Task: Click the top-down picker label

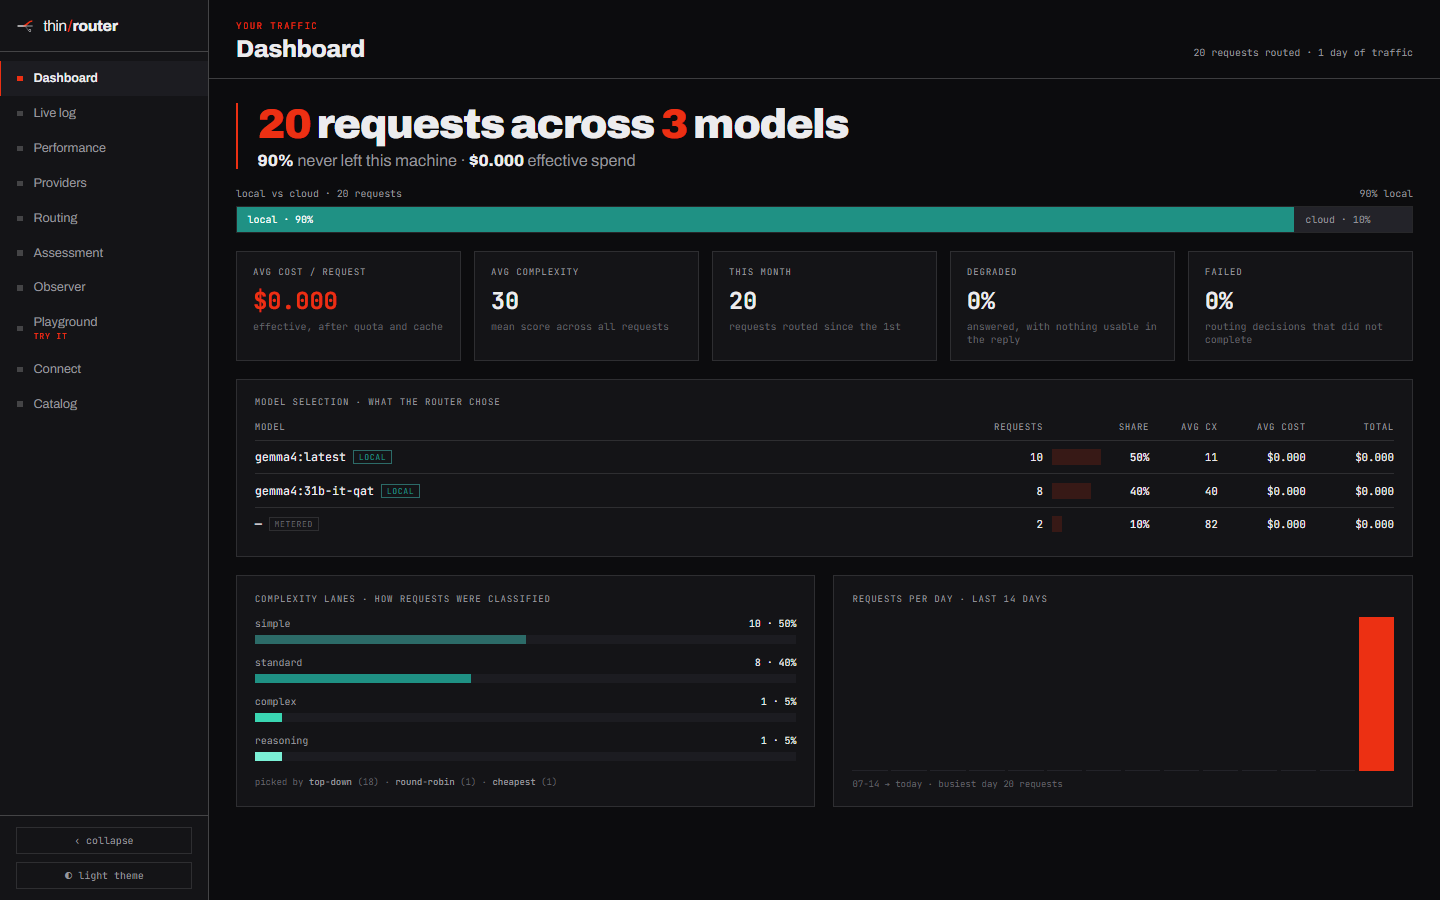Action: click(330, 782)
